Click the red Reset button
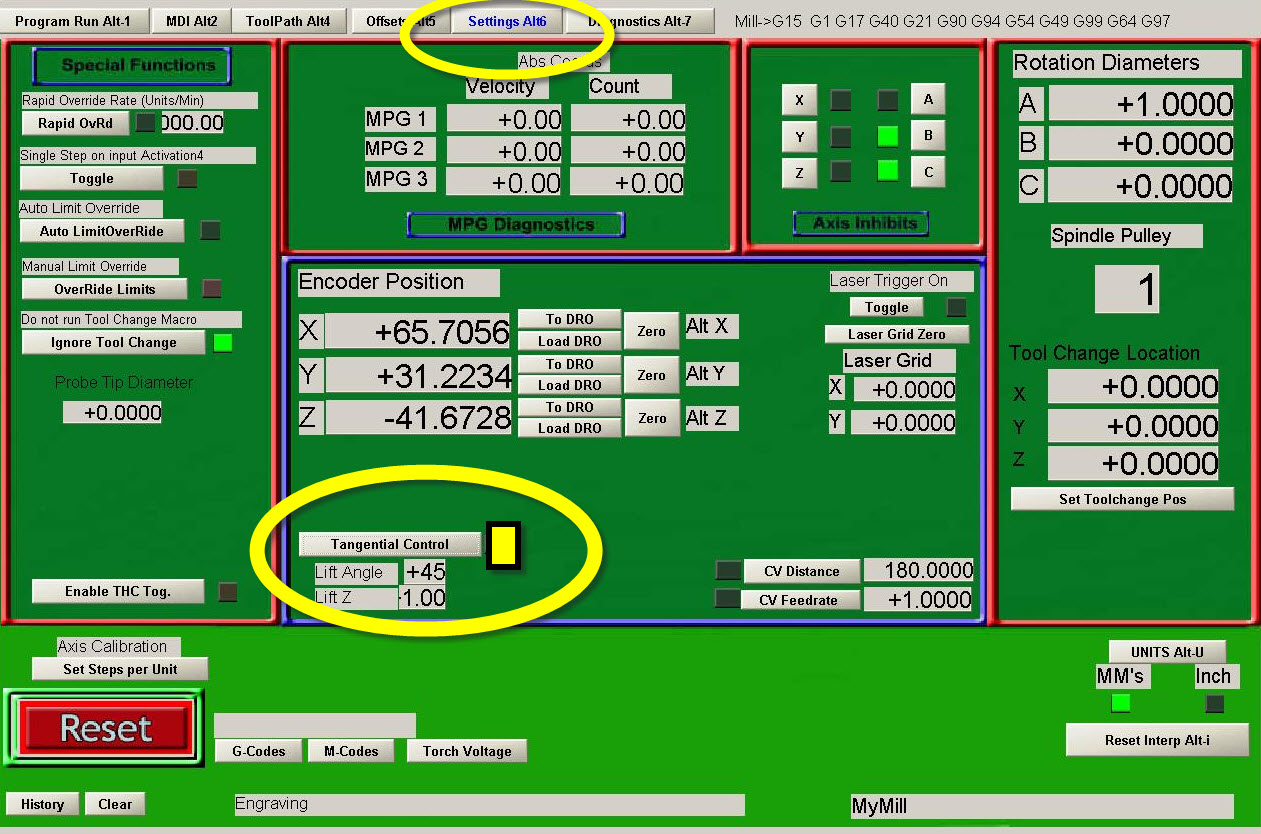The width and height of the screenshot is (1261, 834). point(105,728)
